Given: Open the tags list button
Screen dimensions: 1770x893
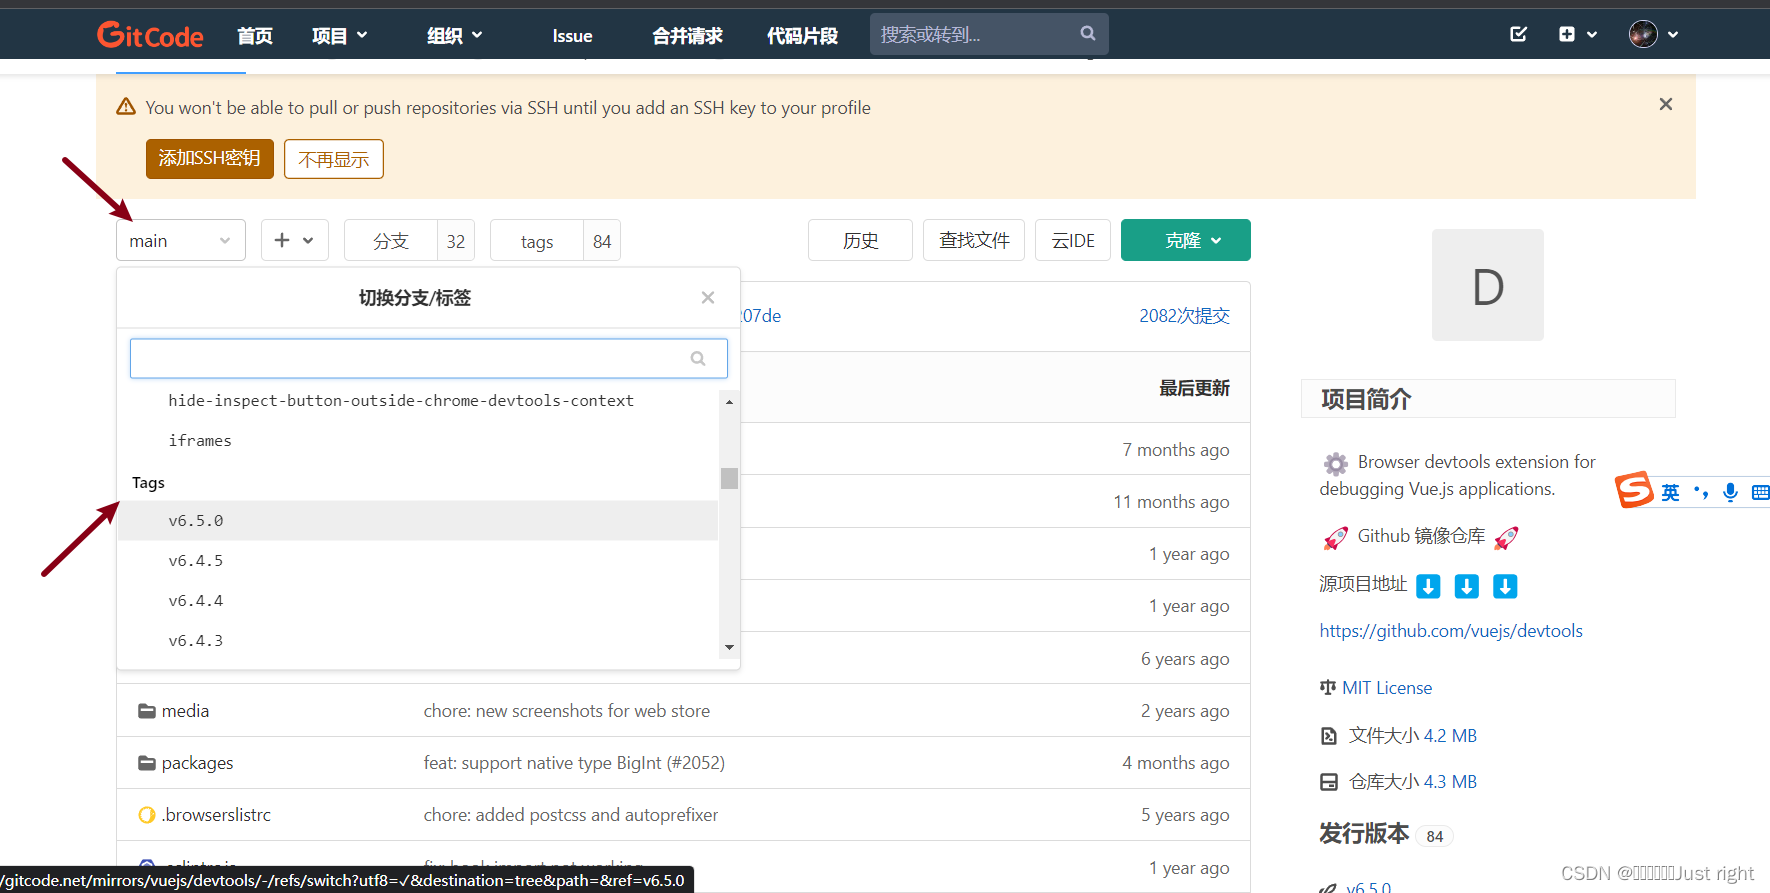Looking at the screenshot, I should point(555,240).
